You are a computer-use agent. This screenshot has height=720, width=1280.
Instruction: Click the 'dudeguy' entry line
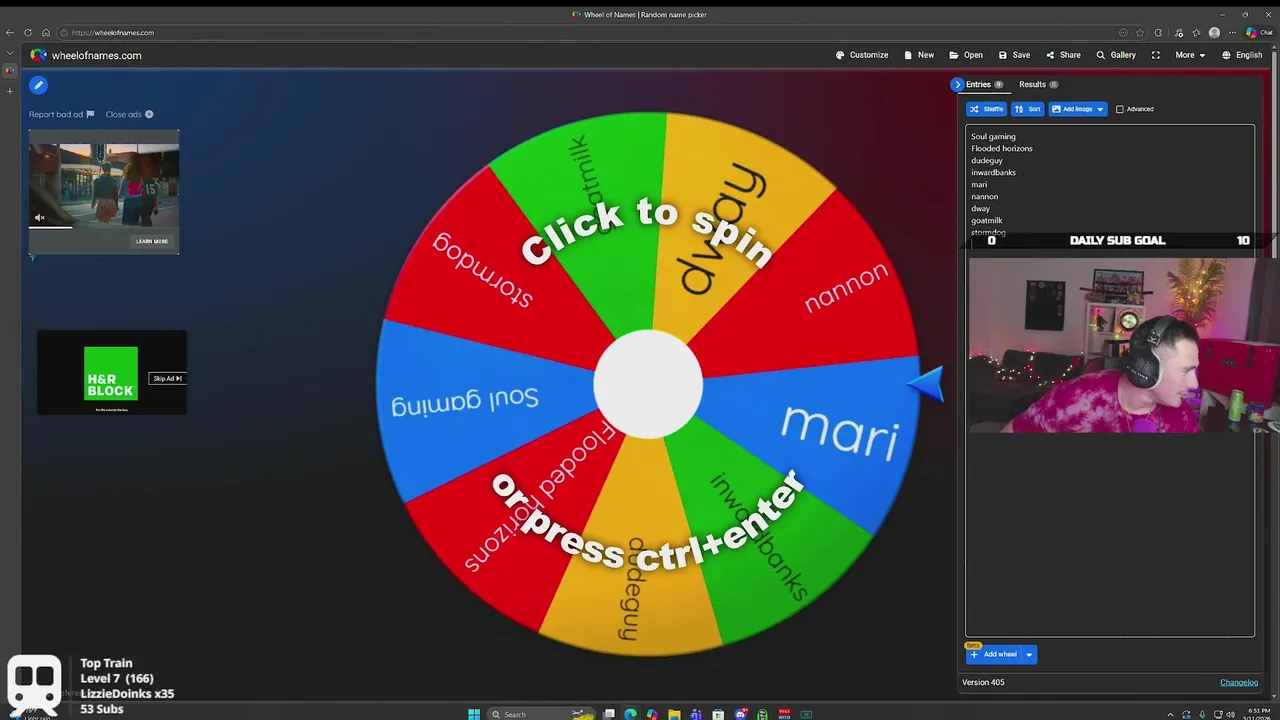click(987, 160)
